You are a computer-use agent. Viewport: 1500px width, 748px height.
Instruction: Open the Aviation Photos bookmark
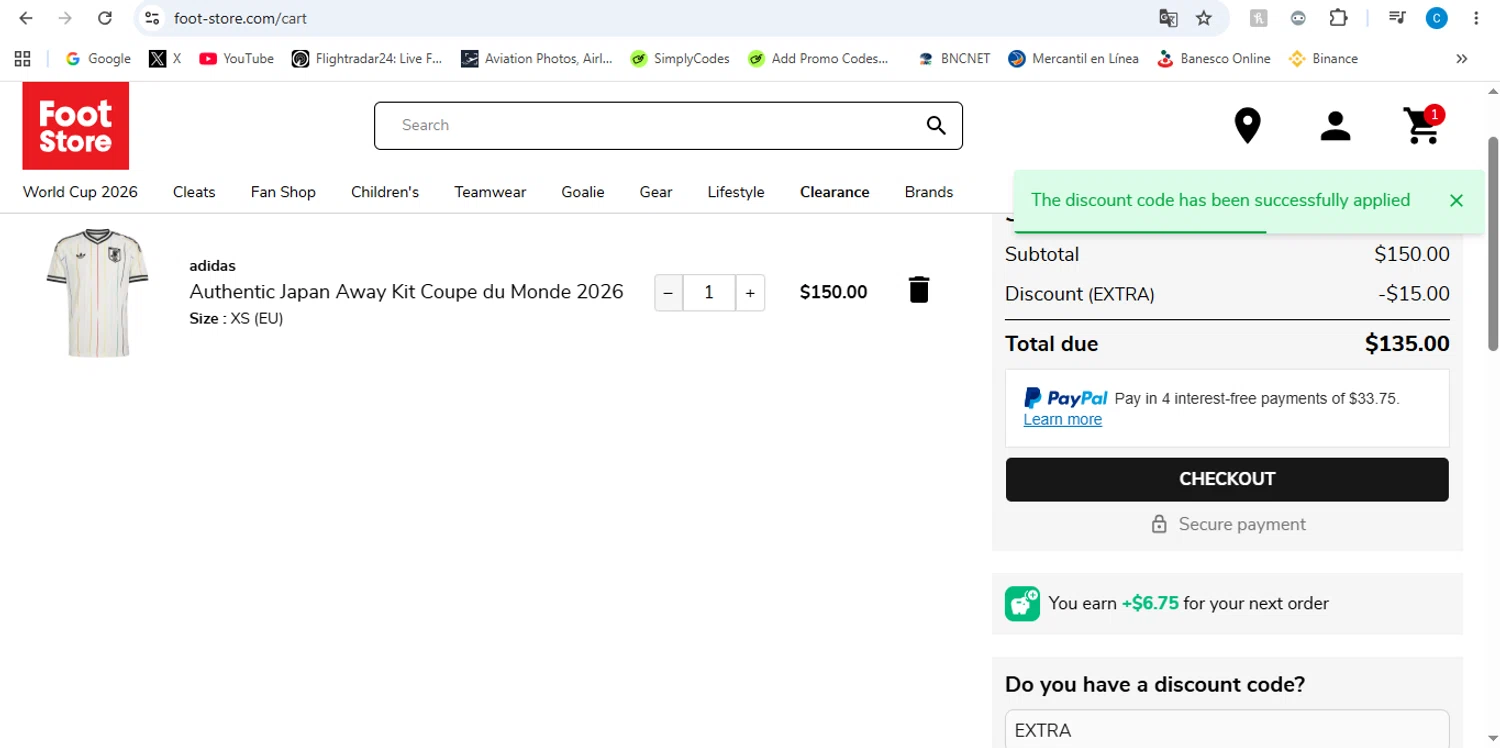click(537, 59)
